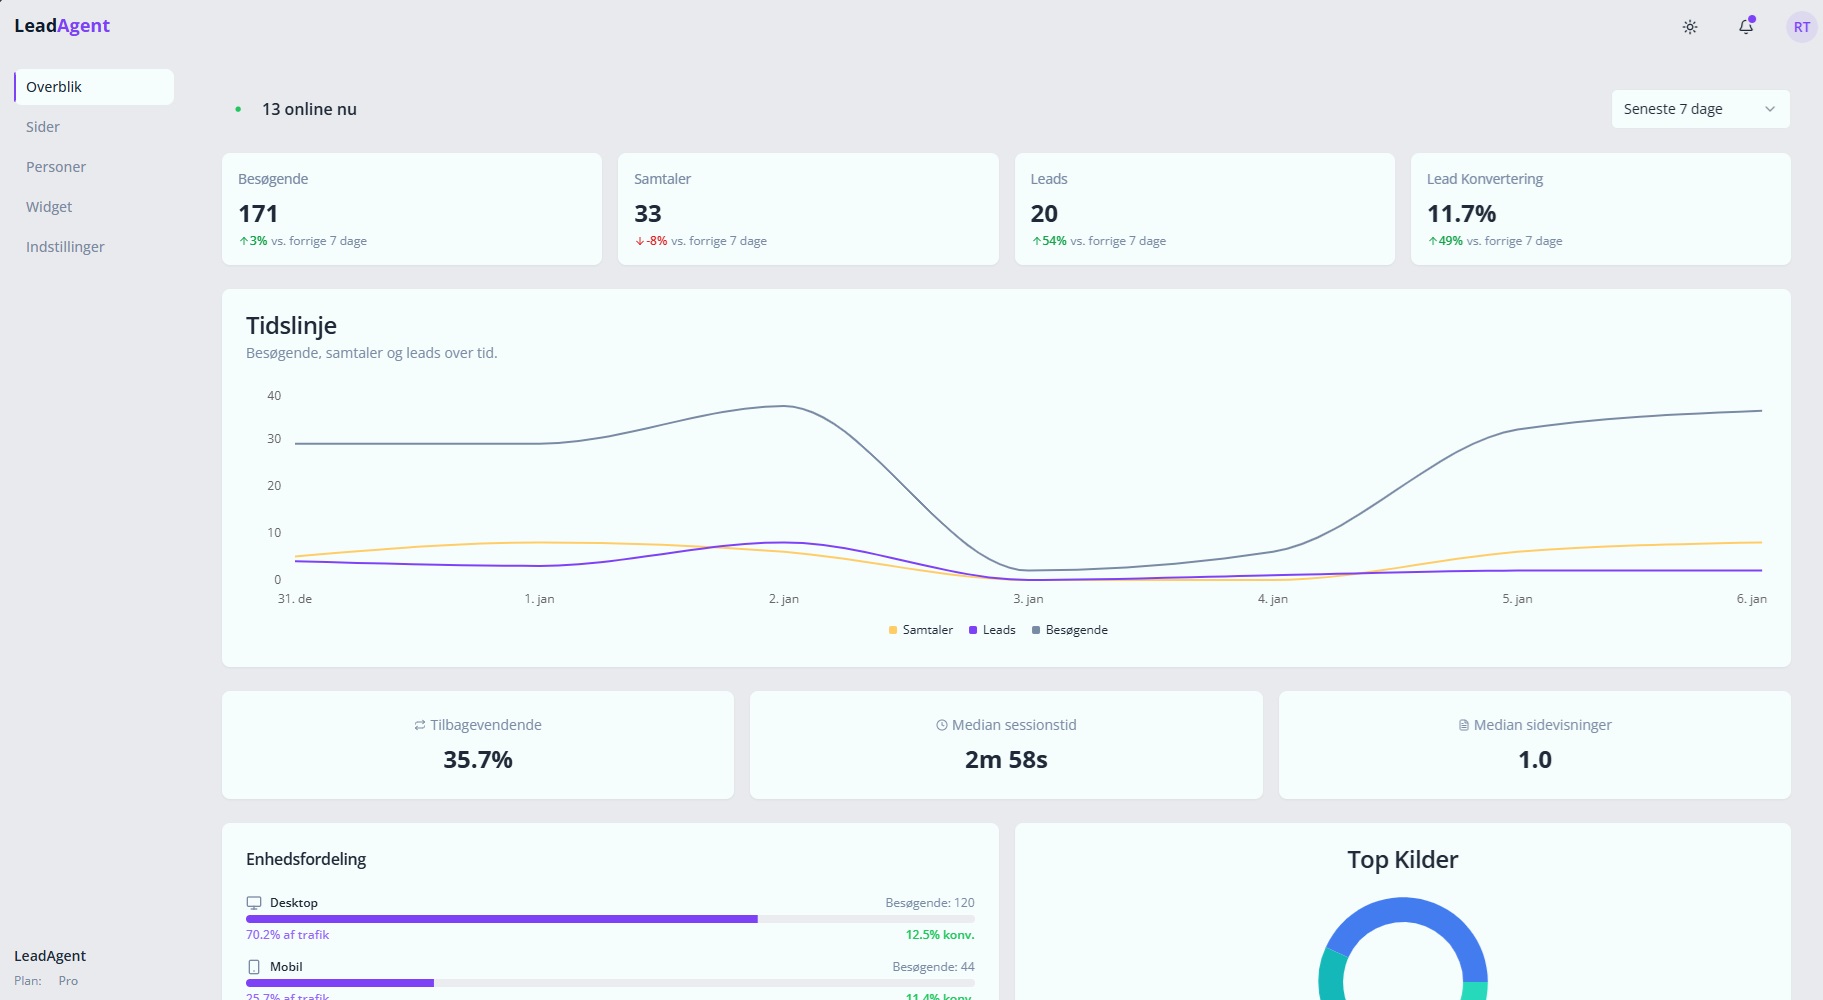Hide the Samtaler series via the legend

(919, 630)
